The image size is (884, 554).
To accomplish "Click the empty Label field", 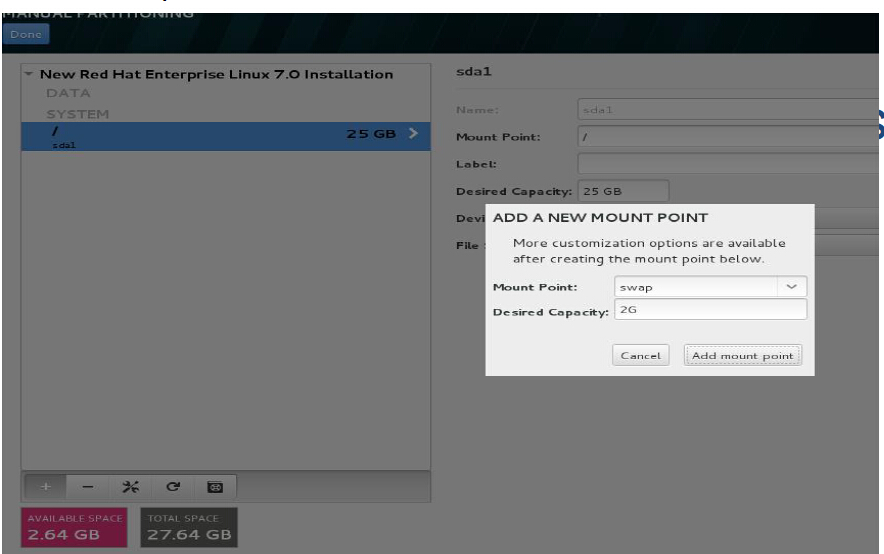I will tap(727, 163).
